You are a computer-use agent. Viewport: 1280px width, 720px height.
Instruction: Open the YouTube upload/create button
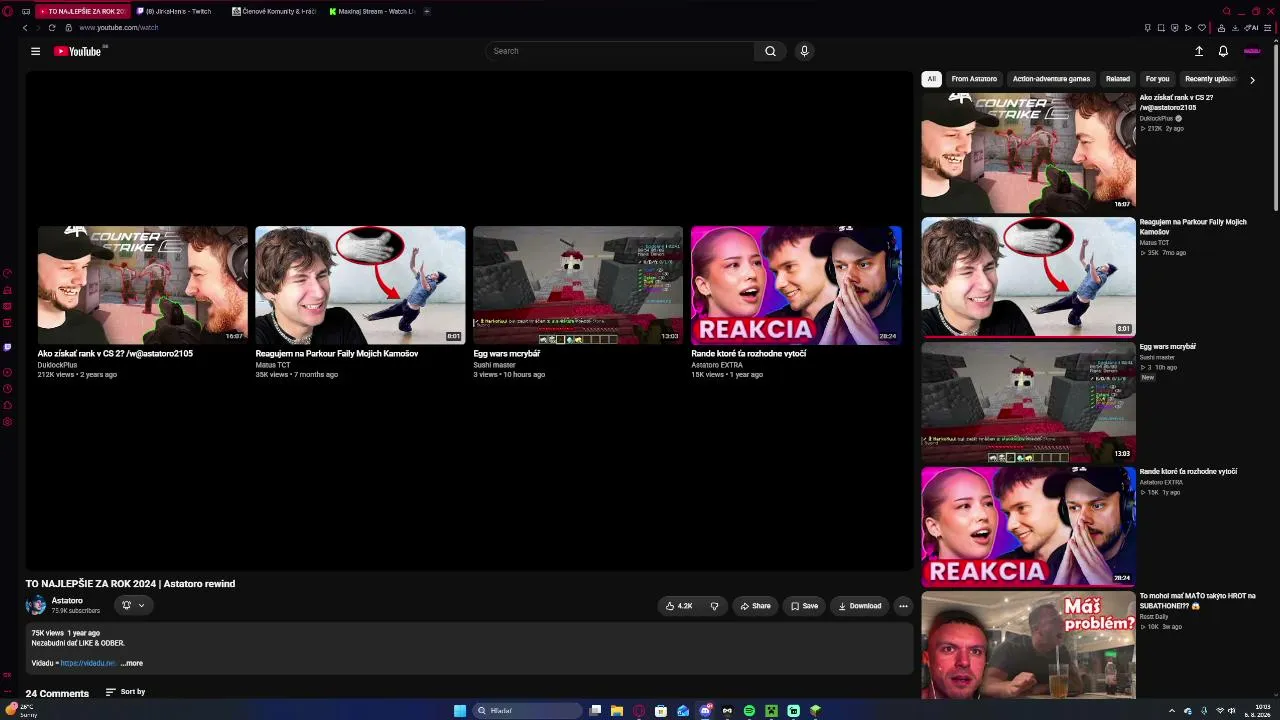pos(1199,51)
